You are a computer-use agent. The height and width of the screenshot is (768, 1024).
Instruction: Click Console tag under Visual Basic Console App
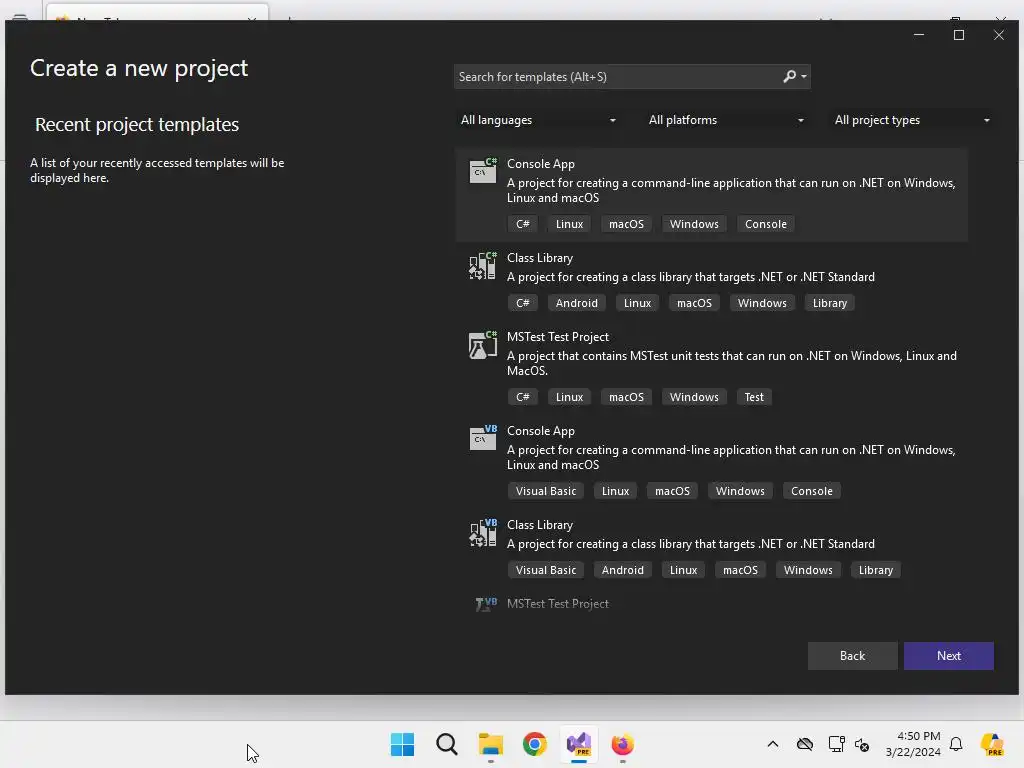point(811,491)
